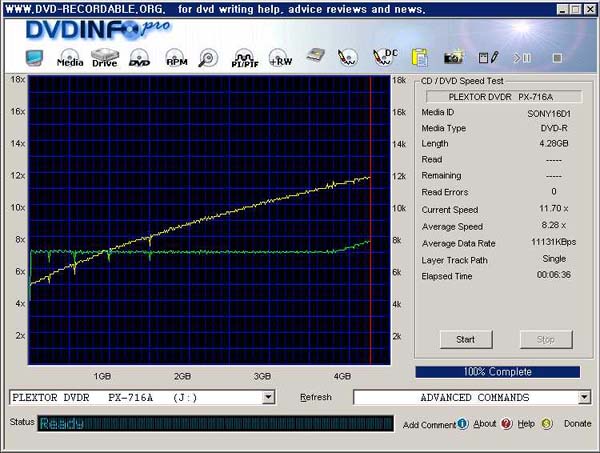This screenshot has width=600, height=453.
Task: Click the Start button
Action: click(466, 339)
